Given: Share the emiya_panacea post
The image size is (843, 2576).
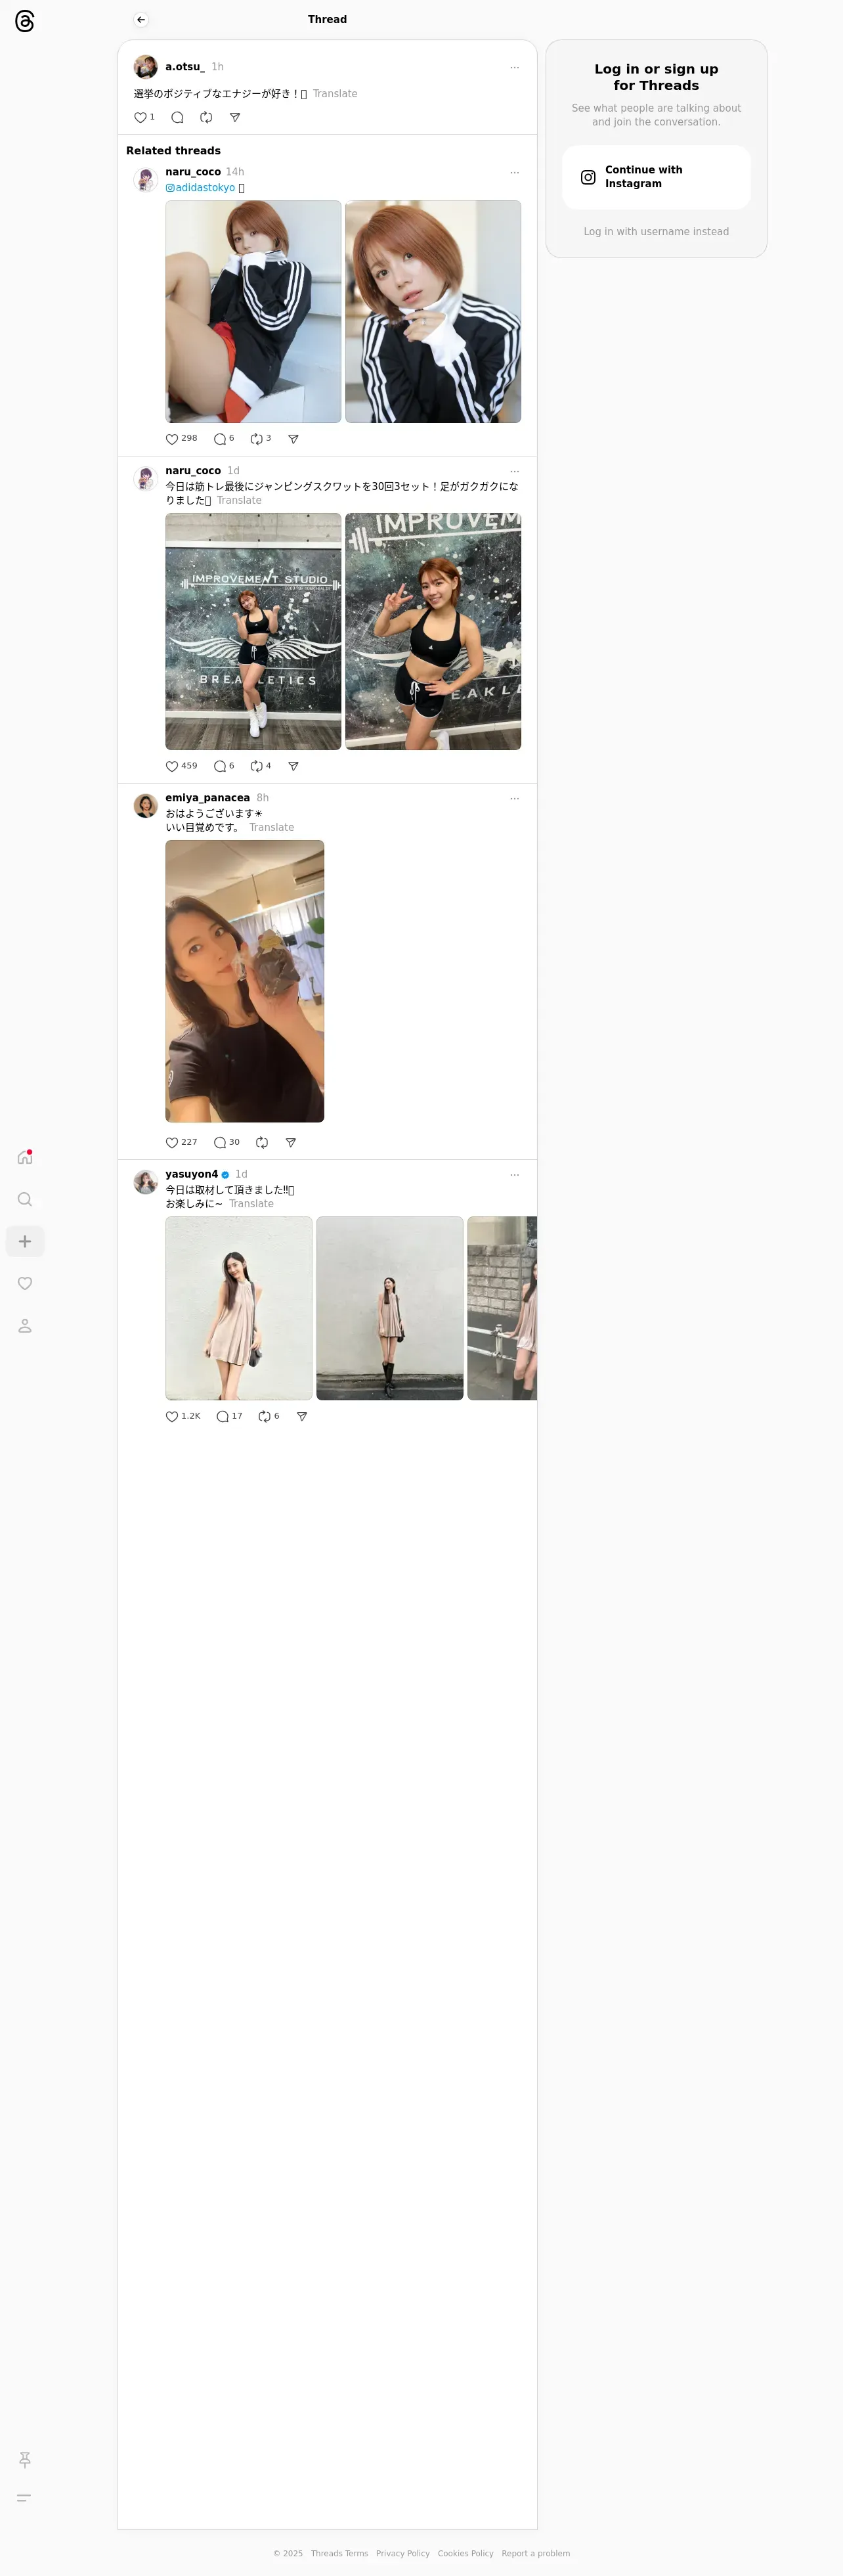Looking at the screenshot, I should tap(291, 1143).
